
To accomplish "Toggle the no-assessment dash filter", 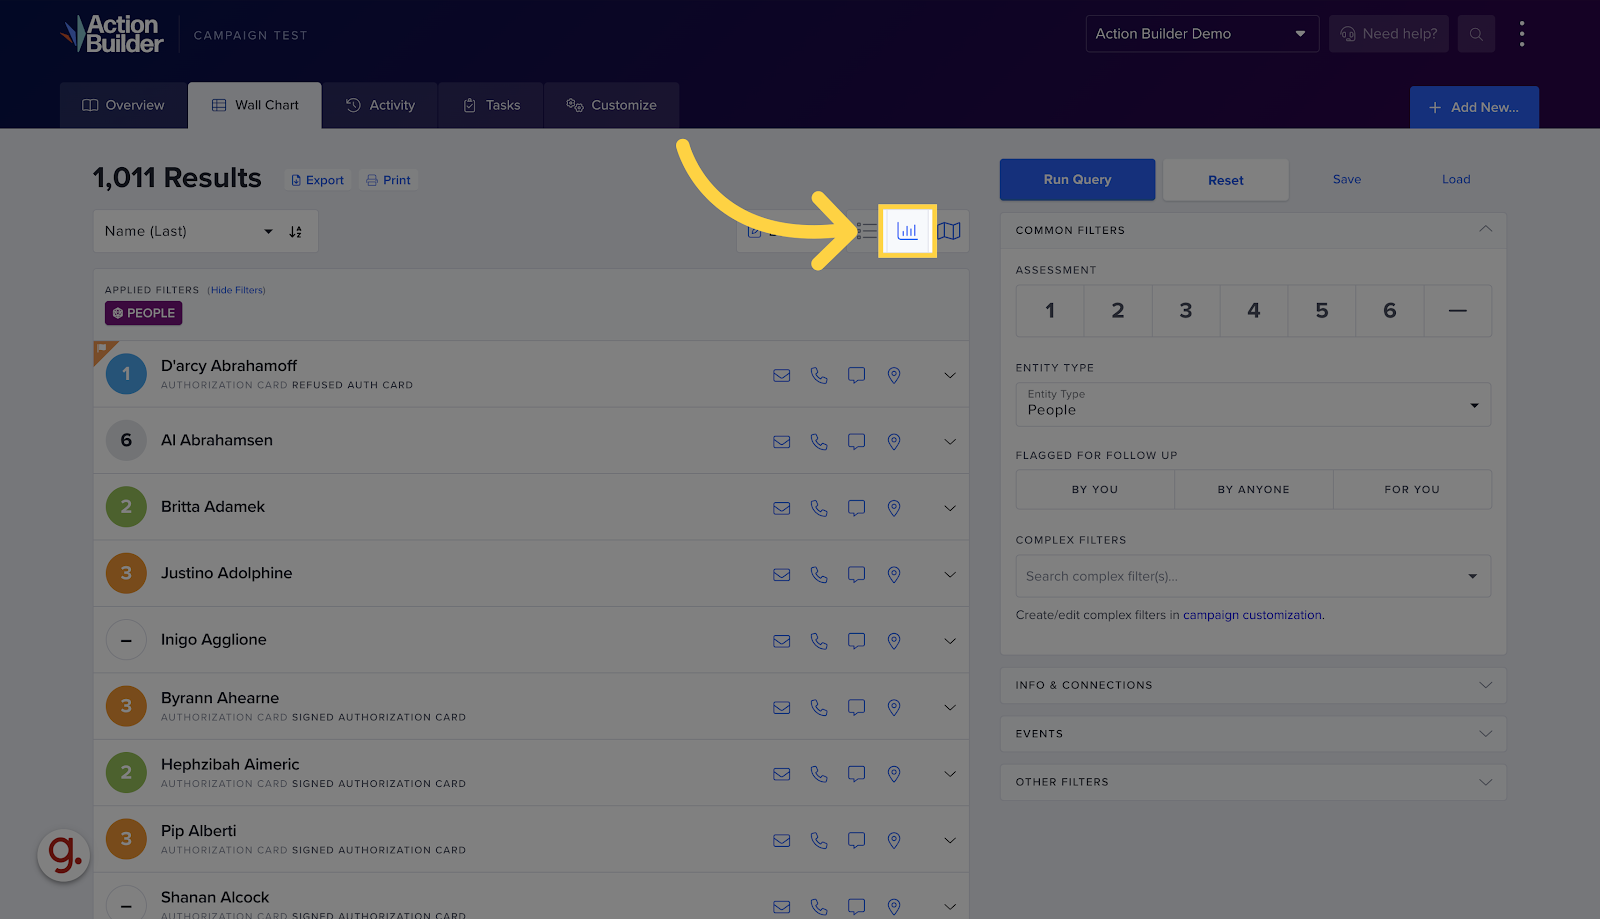I will tap(1458, 311).
